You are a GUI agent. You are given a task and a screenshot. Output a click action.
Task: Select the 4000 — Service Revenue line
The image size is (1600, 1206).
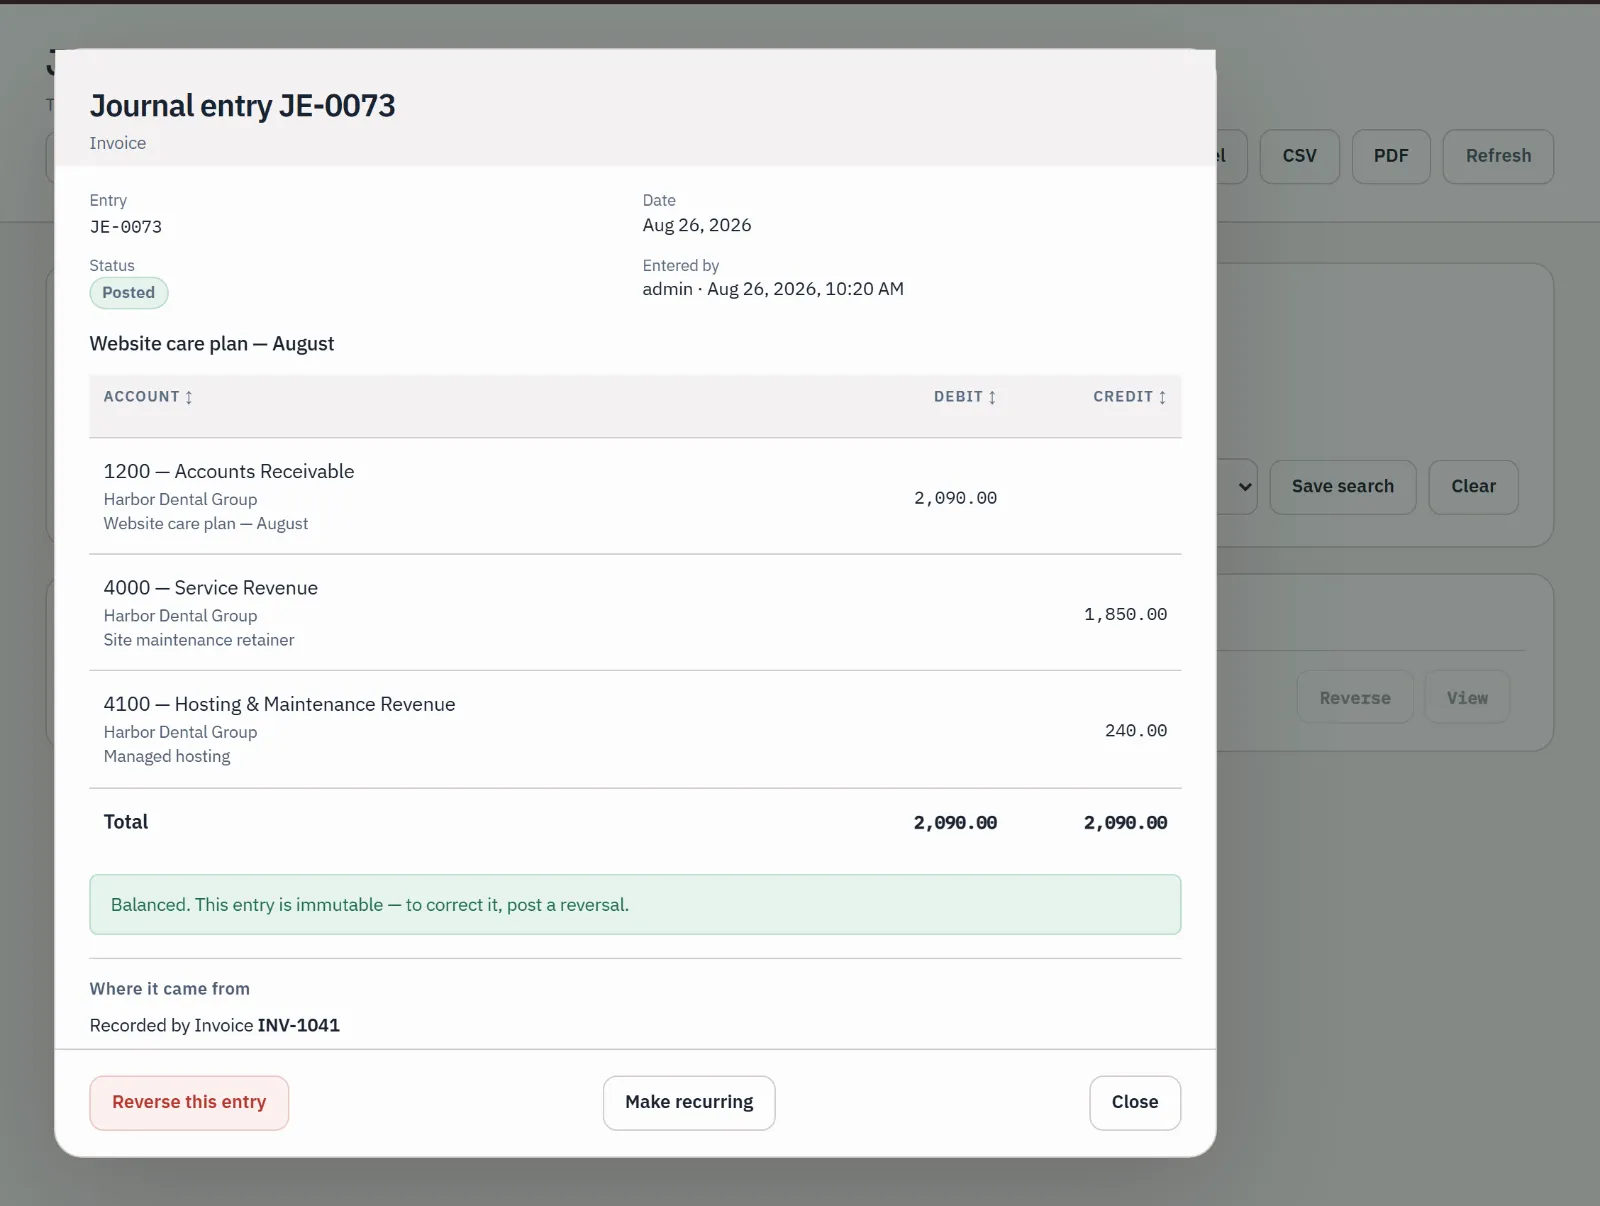[x=635, y=613]
